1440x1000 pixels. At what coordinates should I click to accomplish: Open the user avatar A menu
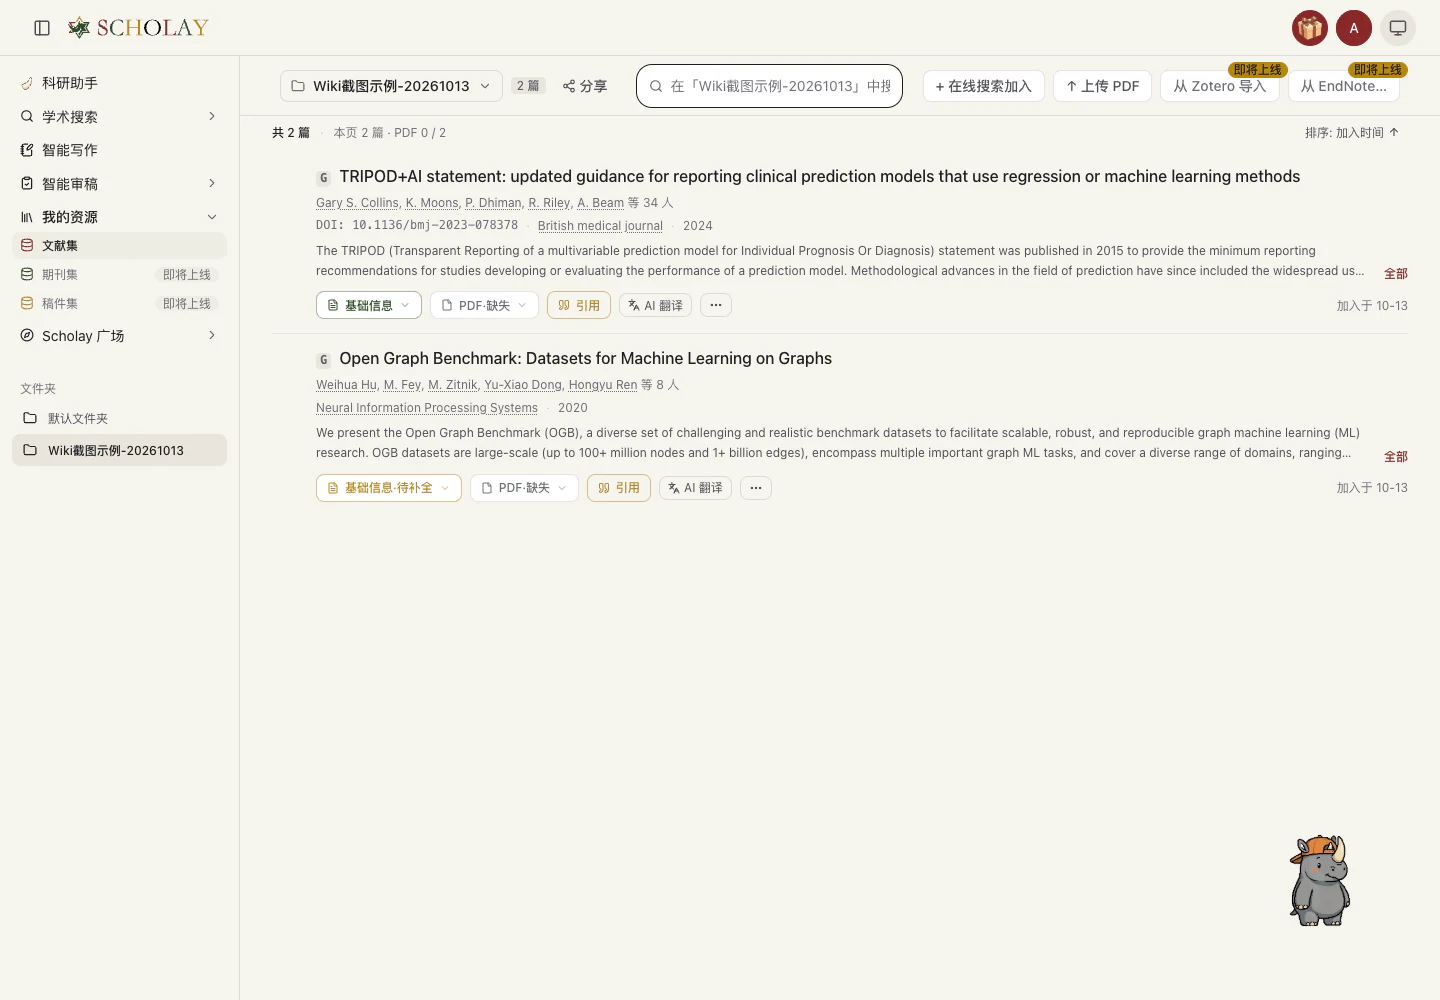(x=1354, y=28)
